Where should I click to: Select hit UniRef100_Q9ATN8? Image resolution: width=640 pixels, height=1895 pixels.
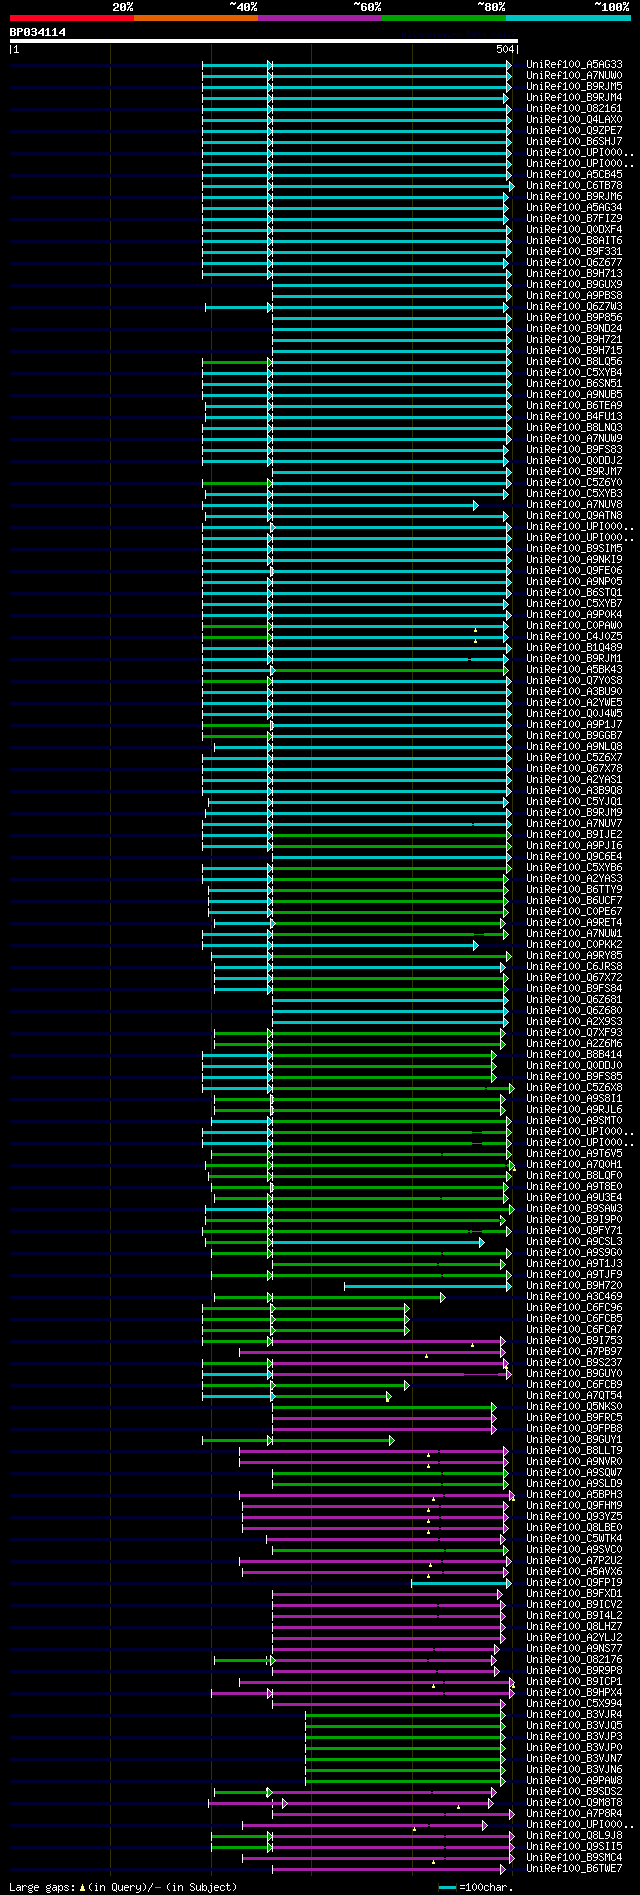tap(574, 516)
